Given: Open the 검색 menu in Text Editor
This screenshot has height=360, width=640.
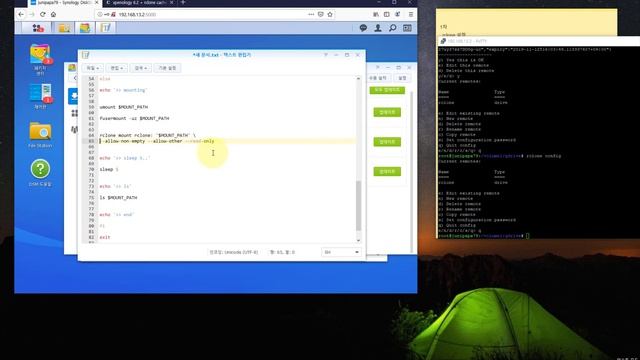Looking at the screenshot, I should tap(140, 68).
